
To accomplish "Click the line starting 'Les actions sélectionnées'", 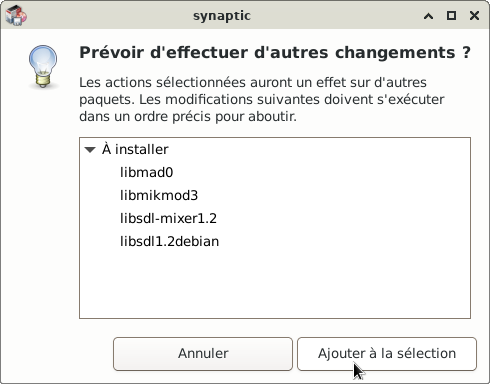I will 253,82.
